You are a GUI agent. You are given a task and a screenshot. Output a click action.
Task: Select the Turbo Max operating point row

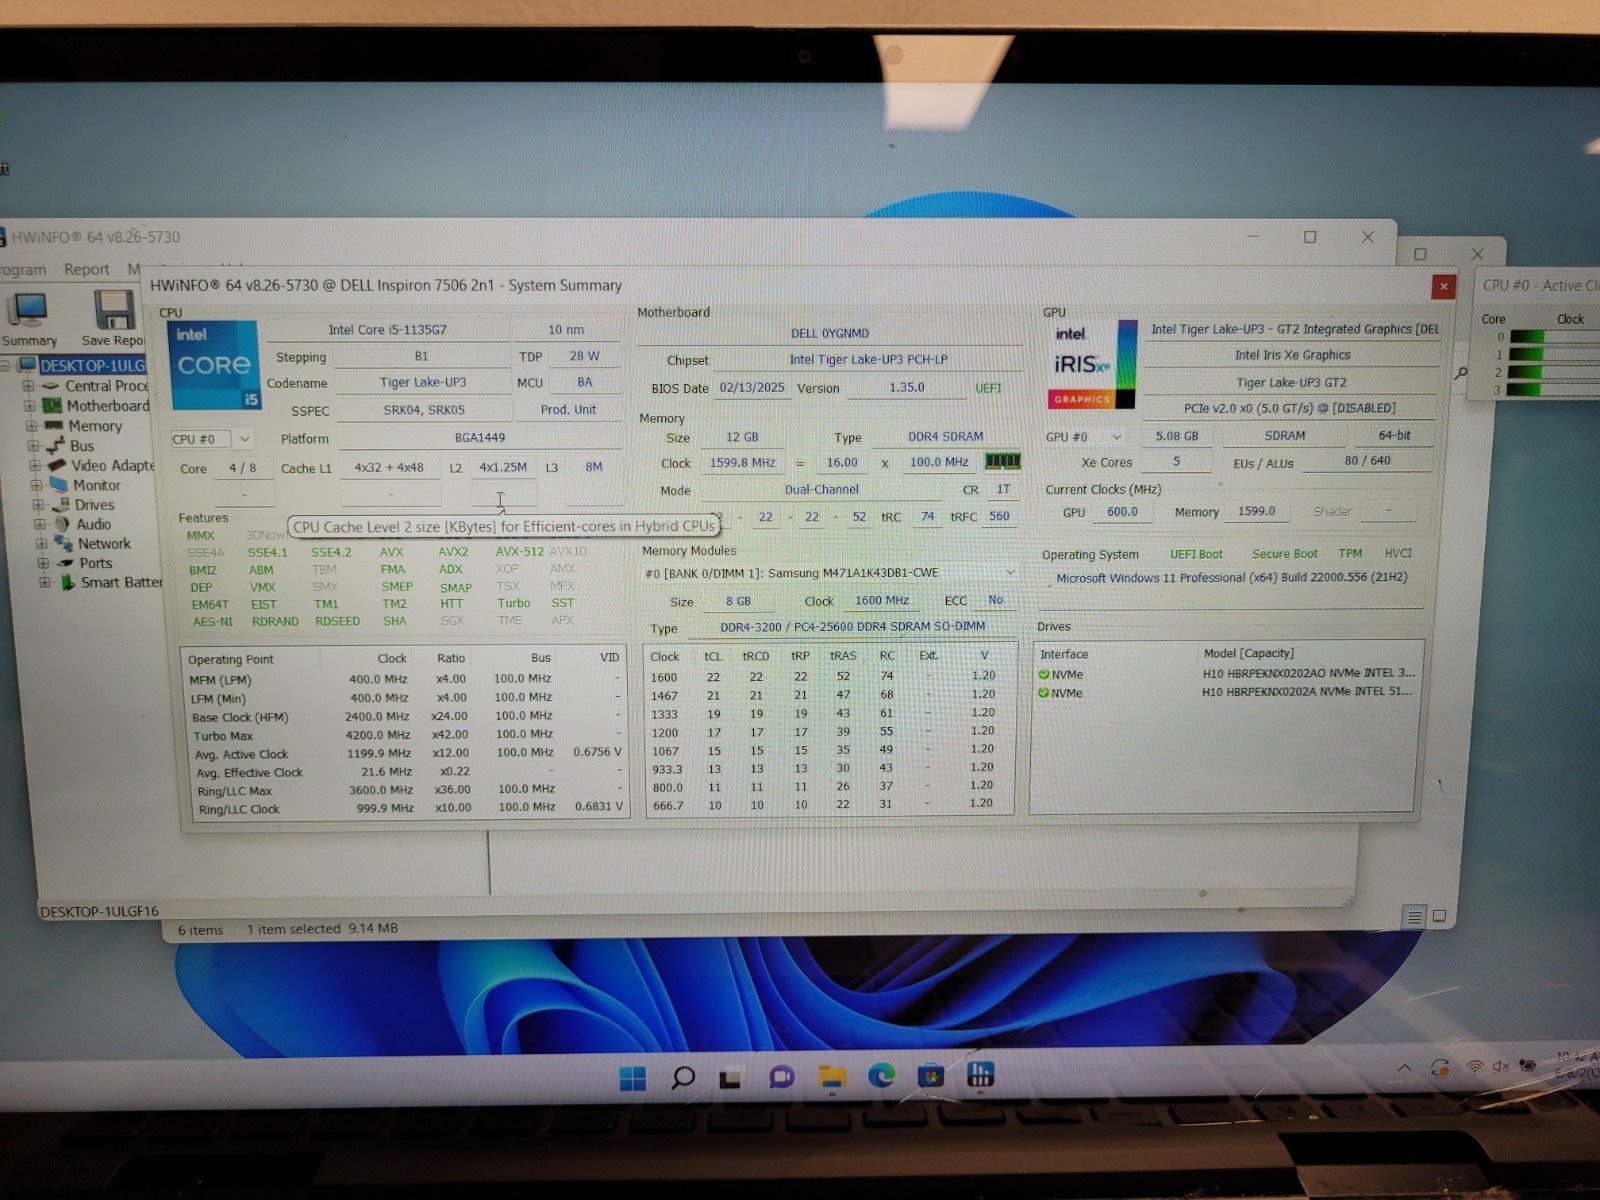[x=405, y=734]
